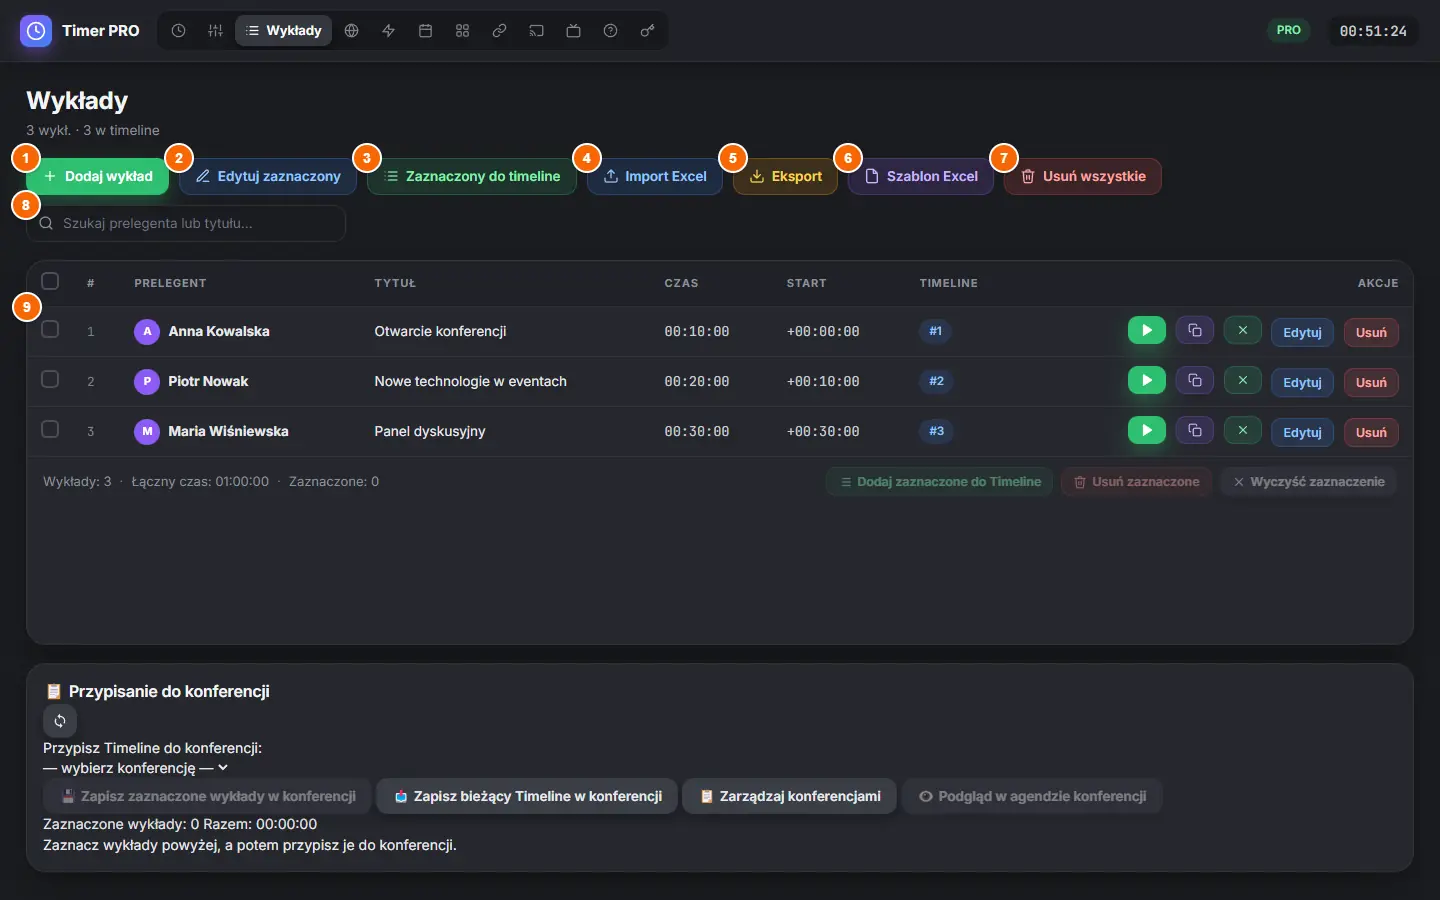Click the Timer PRO logo icon

[36, 31]
